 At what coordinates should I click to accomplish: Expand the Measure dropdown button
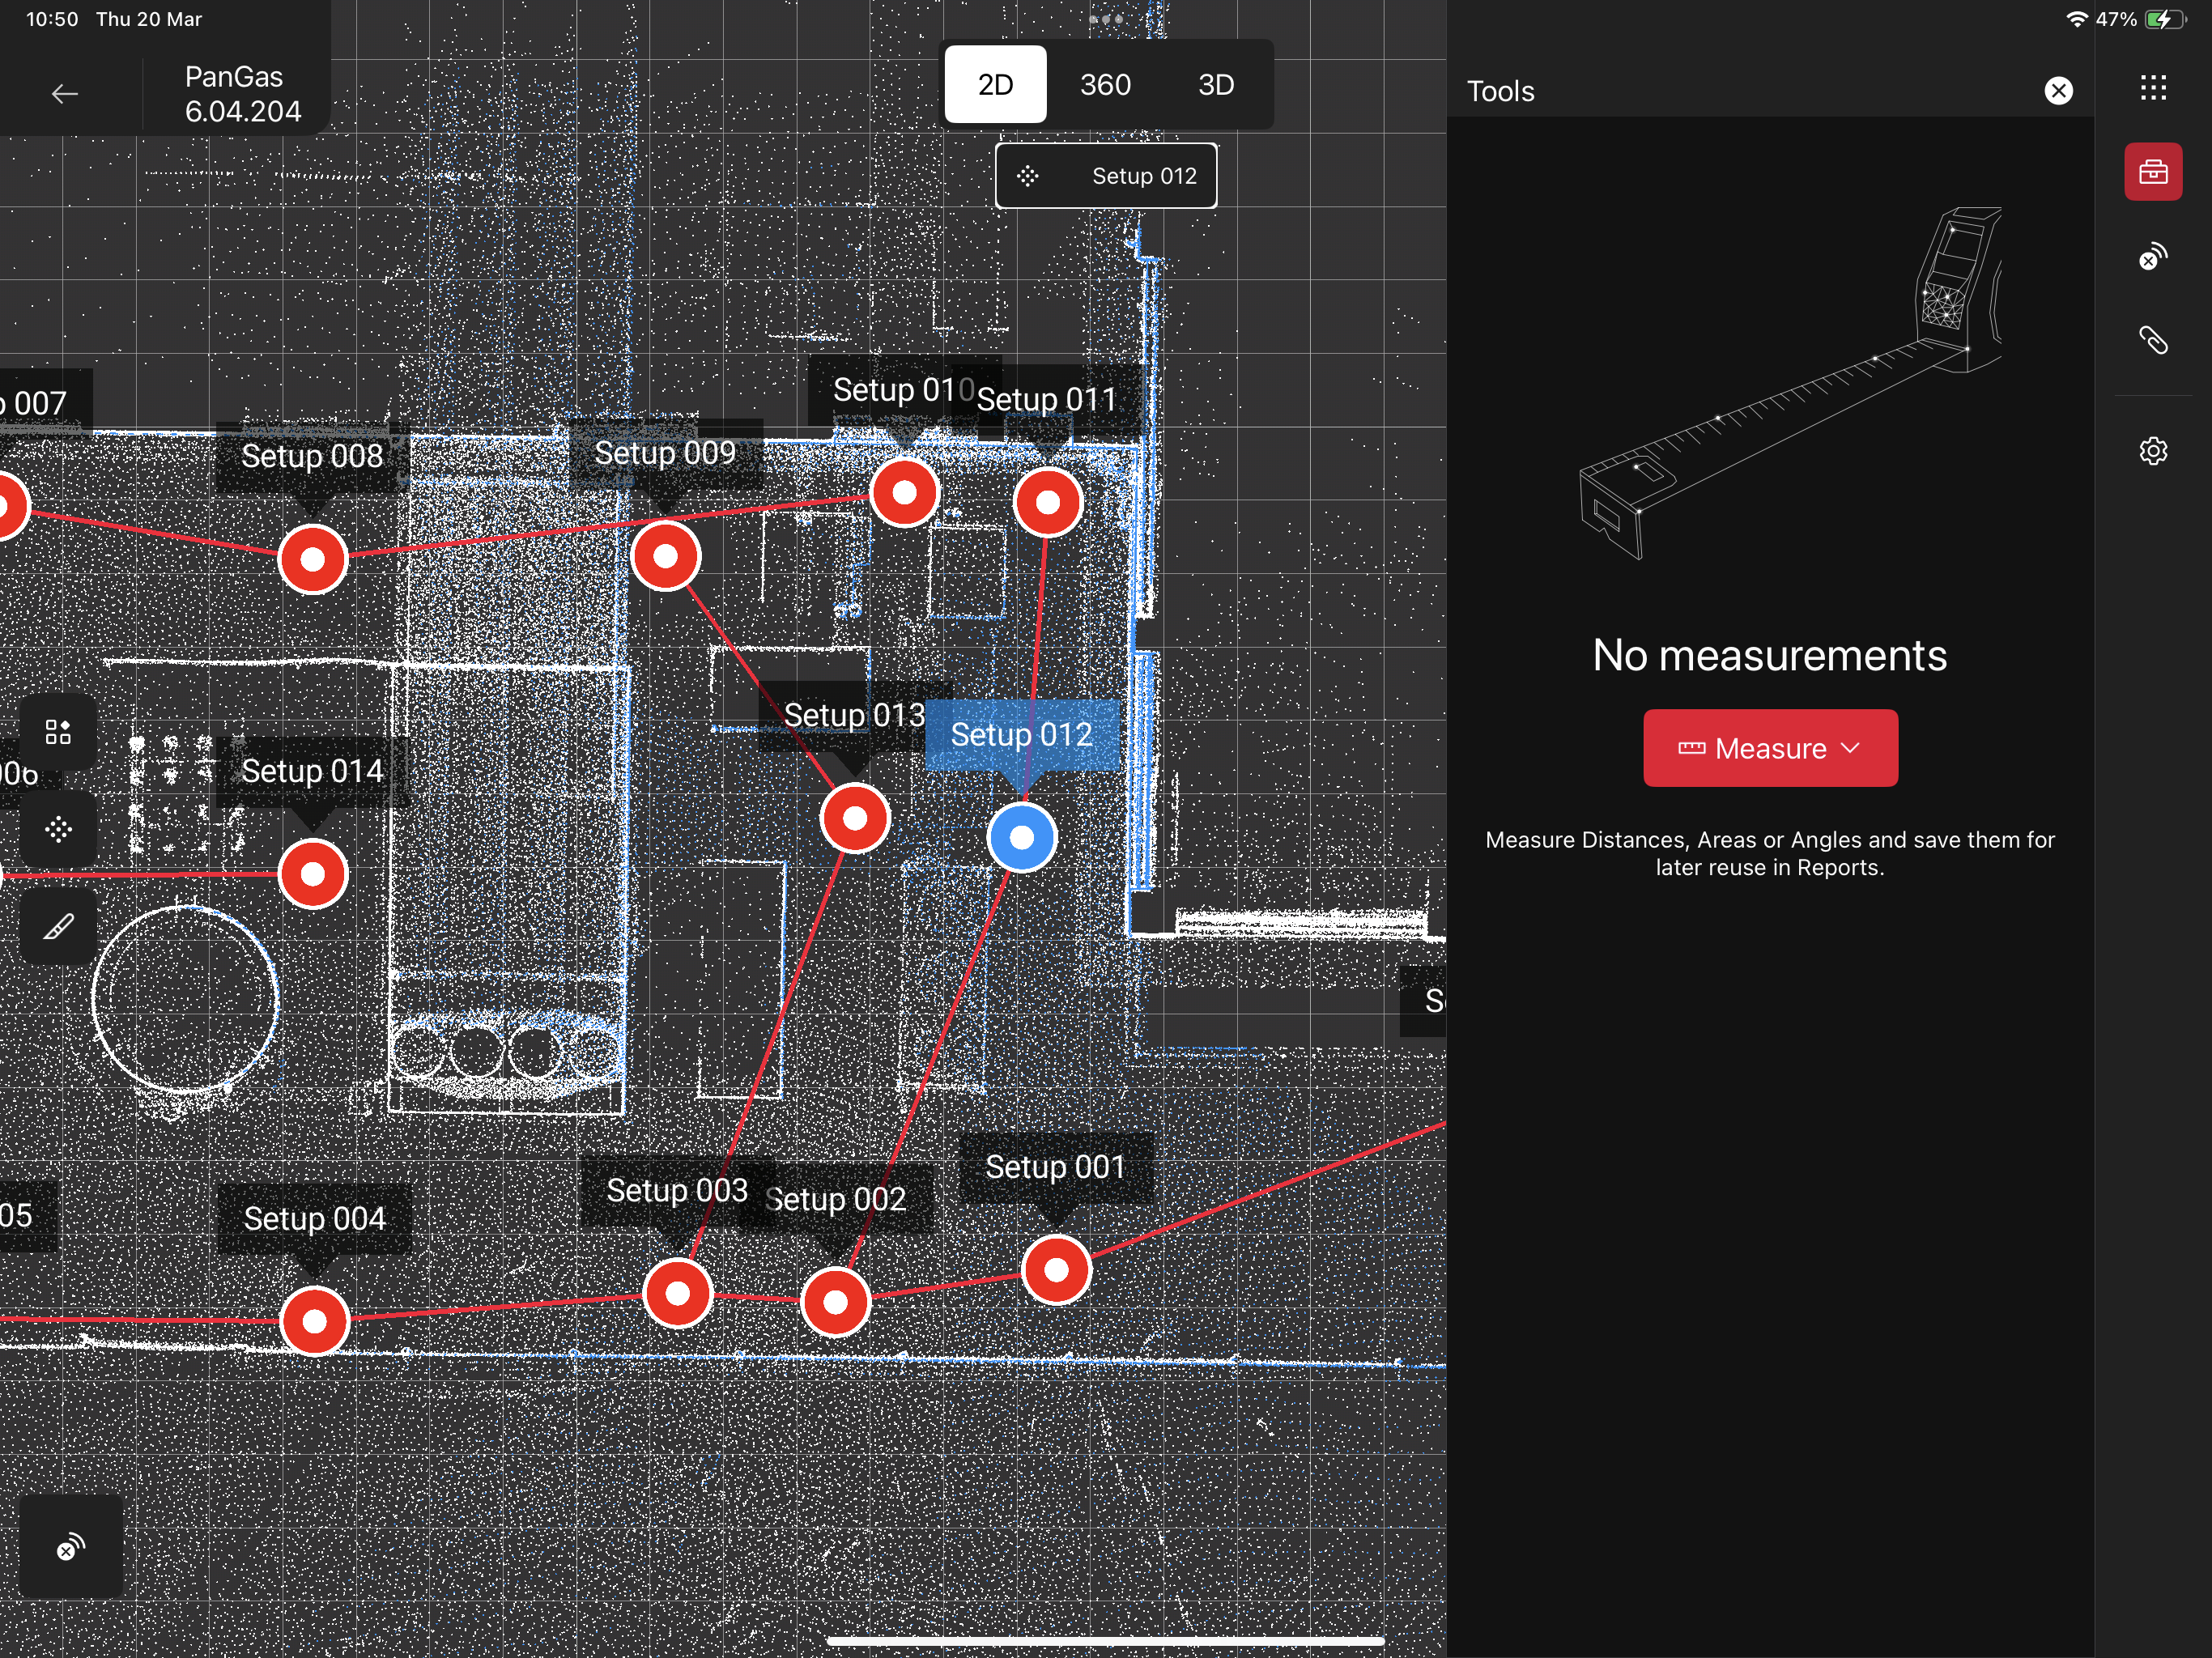point(1769,748)
